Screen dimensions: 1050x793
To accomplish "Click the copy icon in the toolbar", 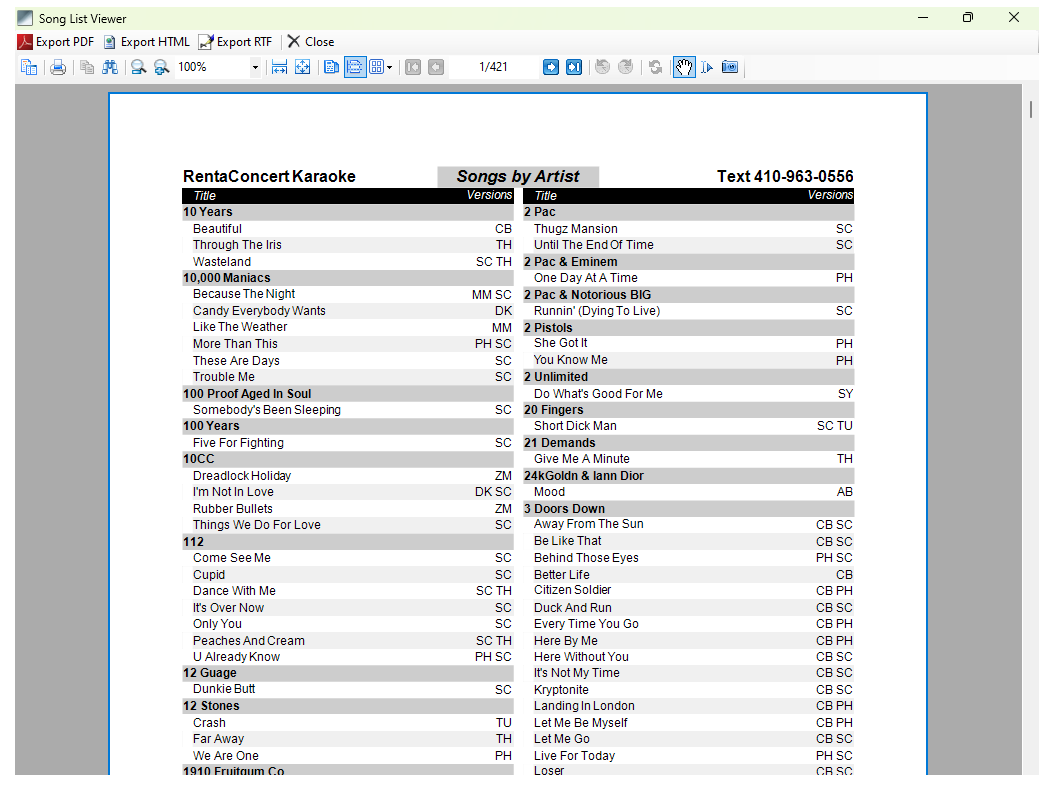I will click(x=87, y=67).
